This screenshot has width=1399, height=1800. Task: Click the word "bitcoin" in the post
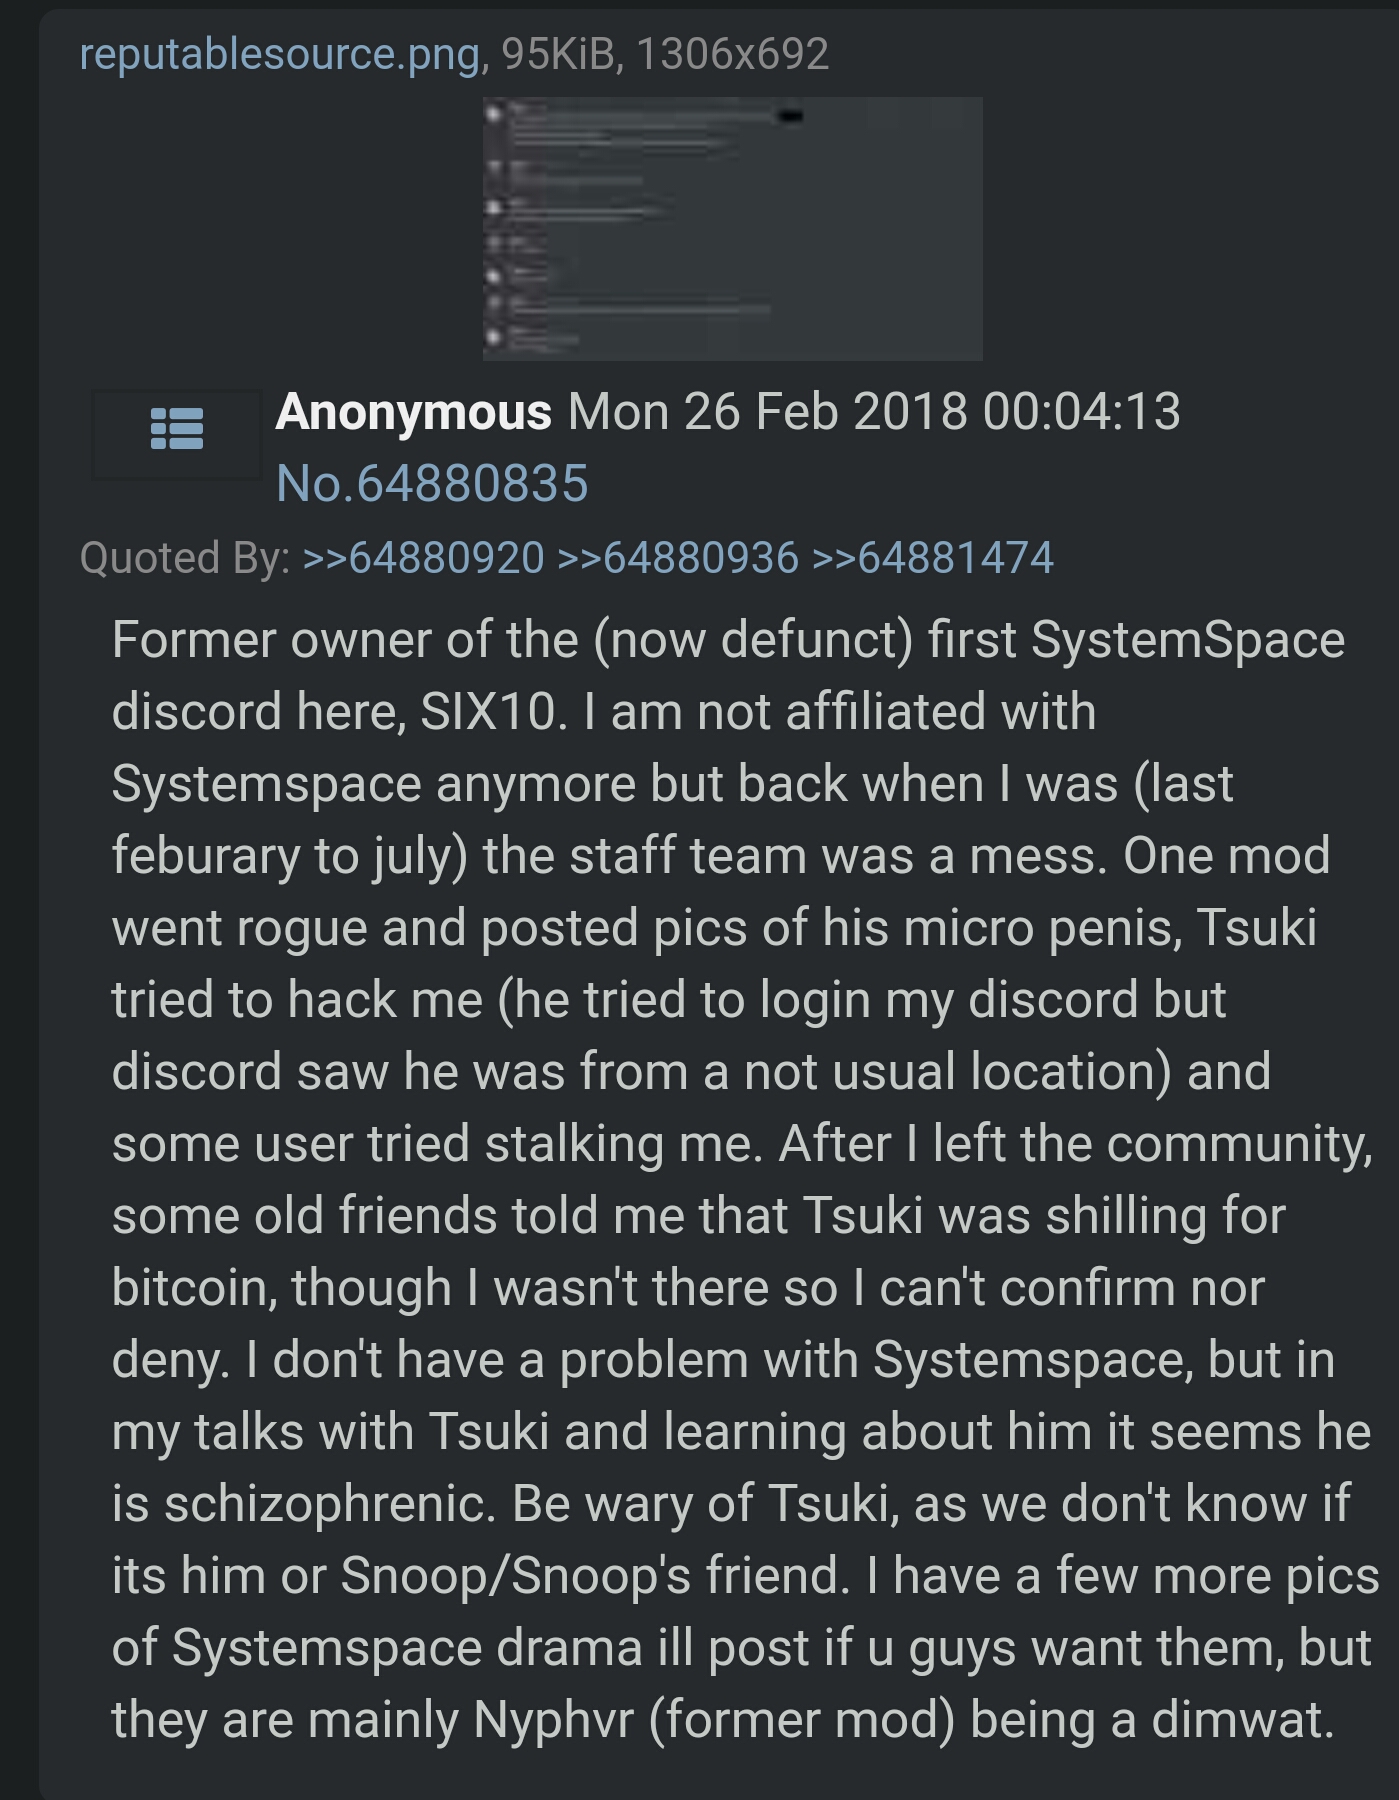pyautogui.click(x=194, y=1288)
